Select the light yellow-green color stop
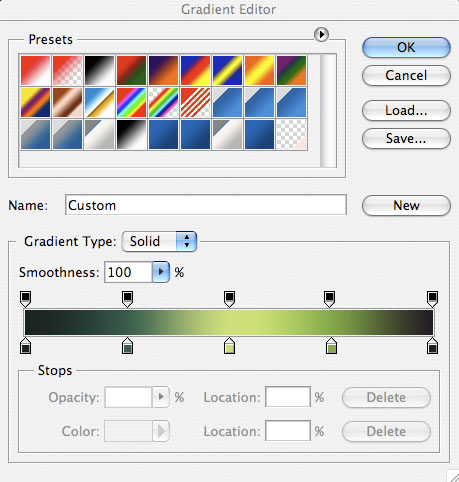459x482 pixels. coord(229,345)
